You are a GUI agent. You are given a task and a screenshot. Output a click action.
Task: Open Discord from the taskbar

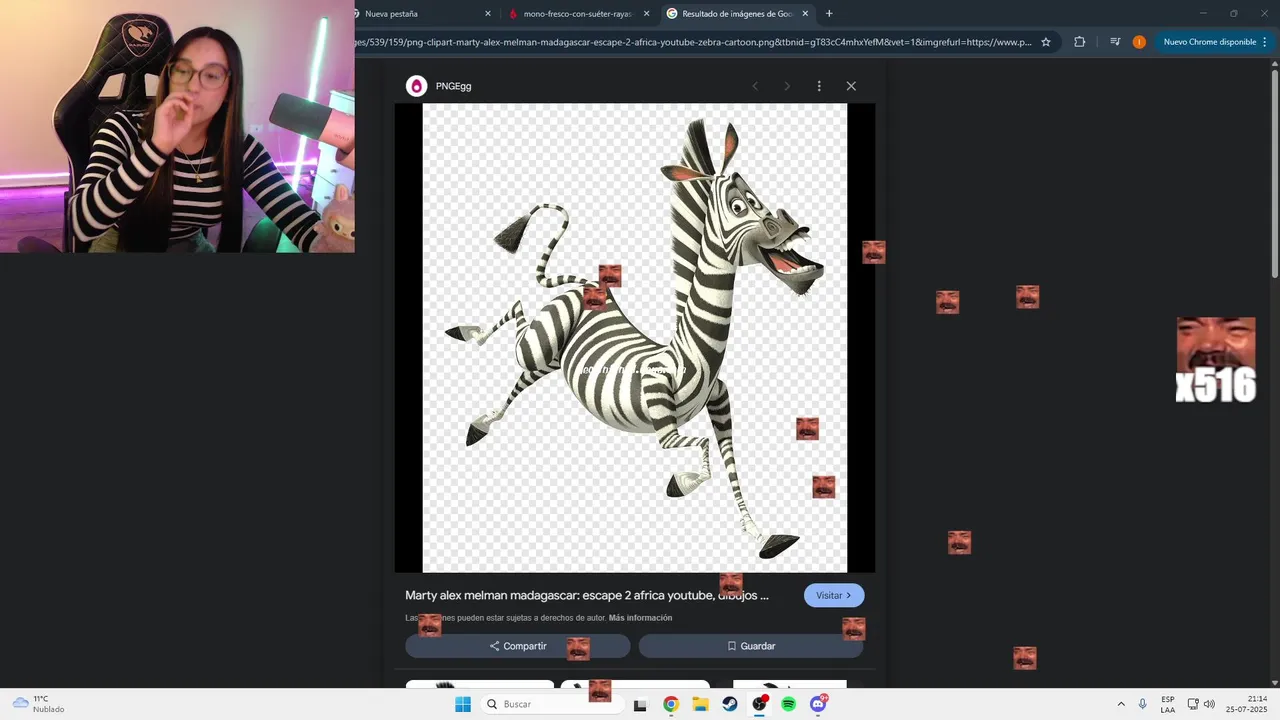(x=818, y=704)
